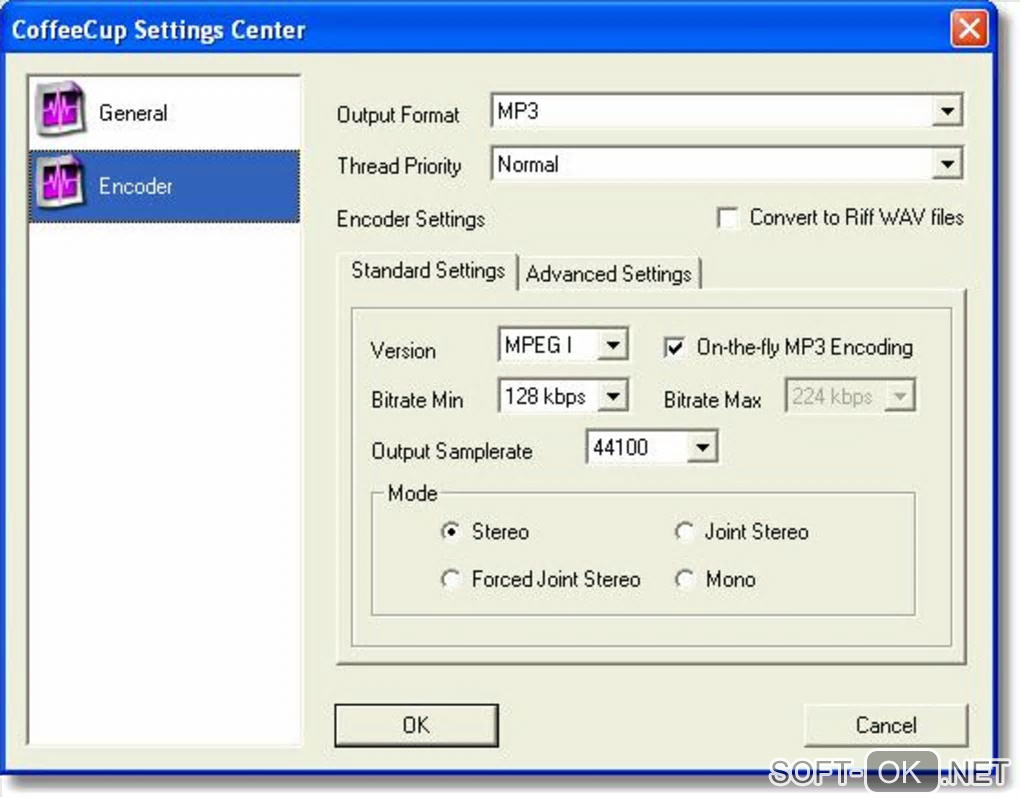Open the Output Format dropdown arrow
Image resolution: width=1020 pixels, height=797 pixels.
pos(946,111)
